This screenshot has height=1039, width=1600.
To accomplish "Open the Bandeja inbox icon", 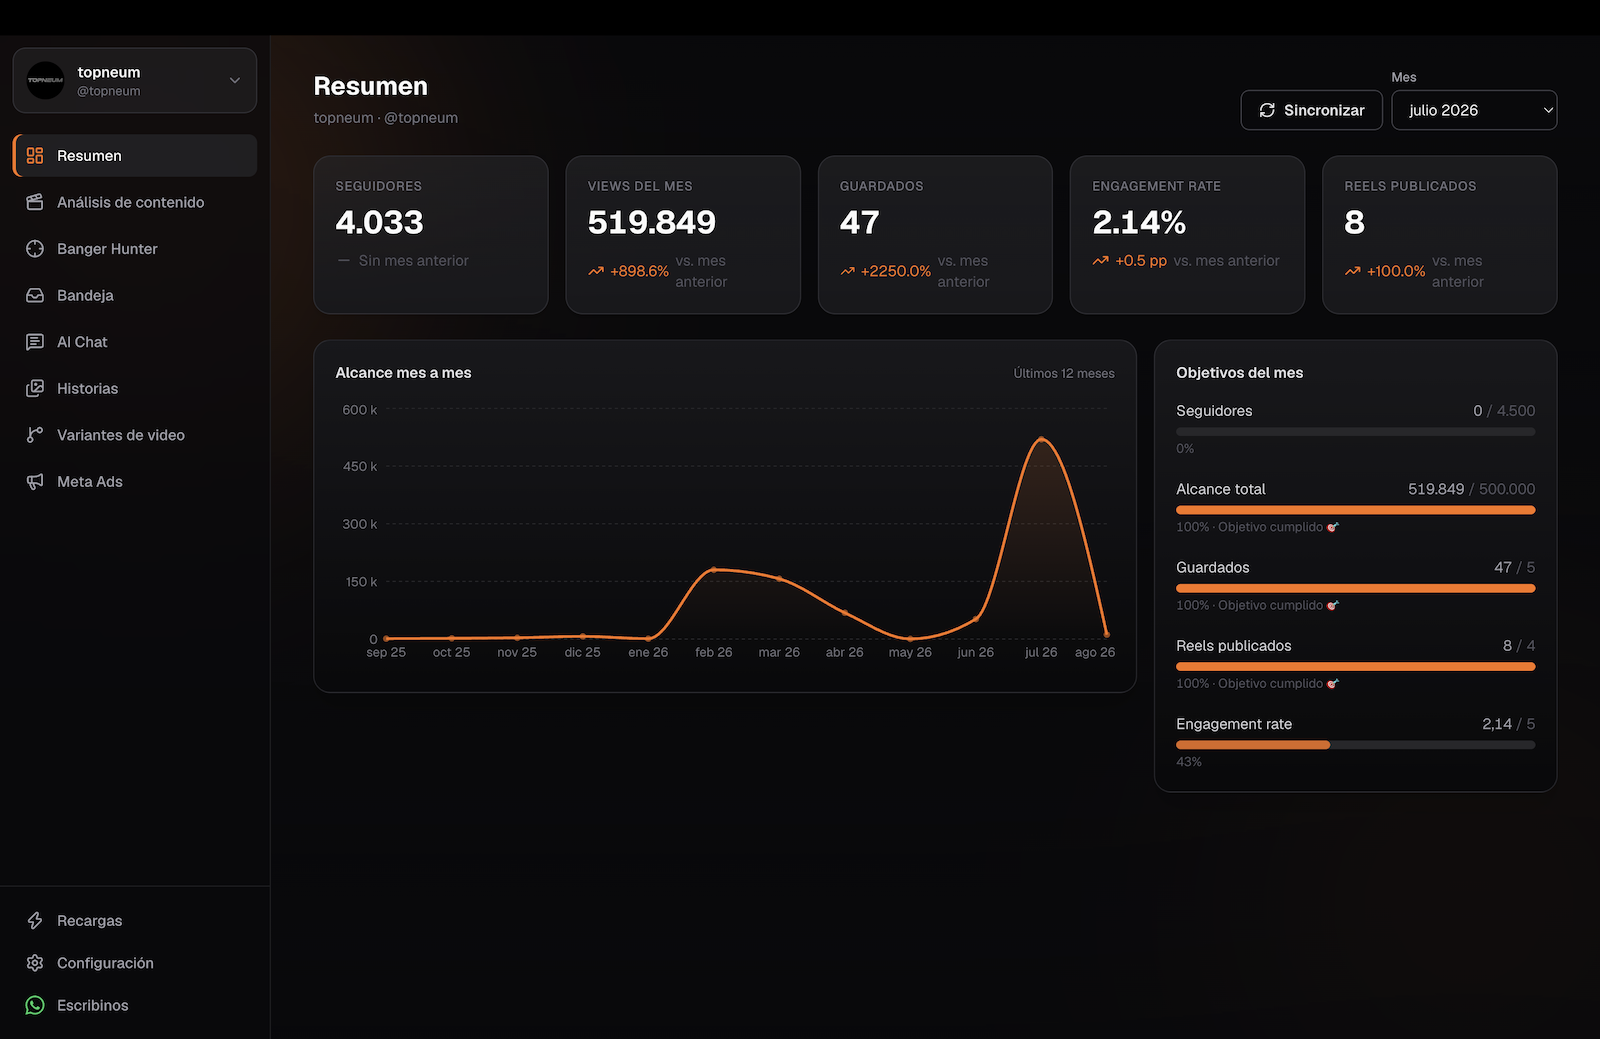I will tap(35, 295).
